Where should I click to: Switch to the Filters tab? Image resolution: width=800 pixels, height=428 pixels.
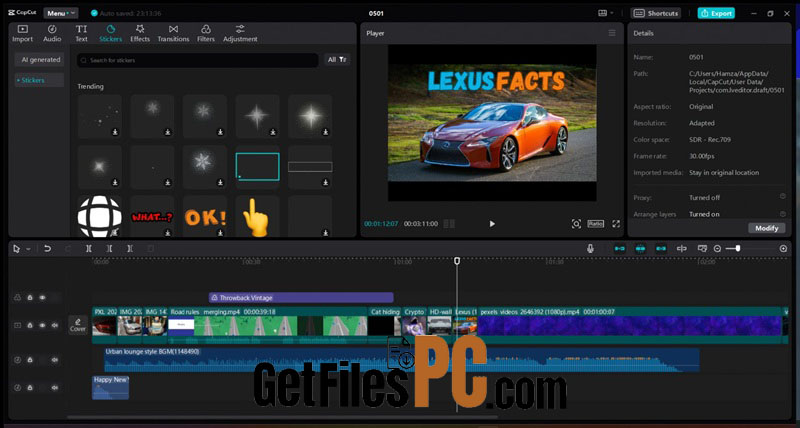[206, 33]
